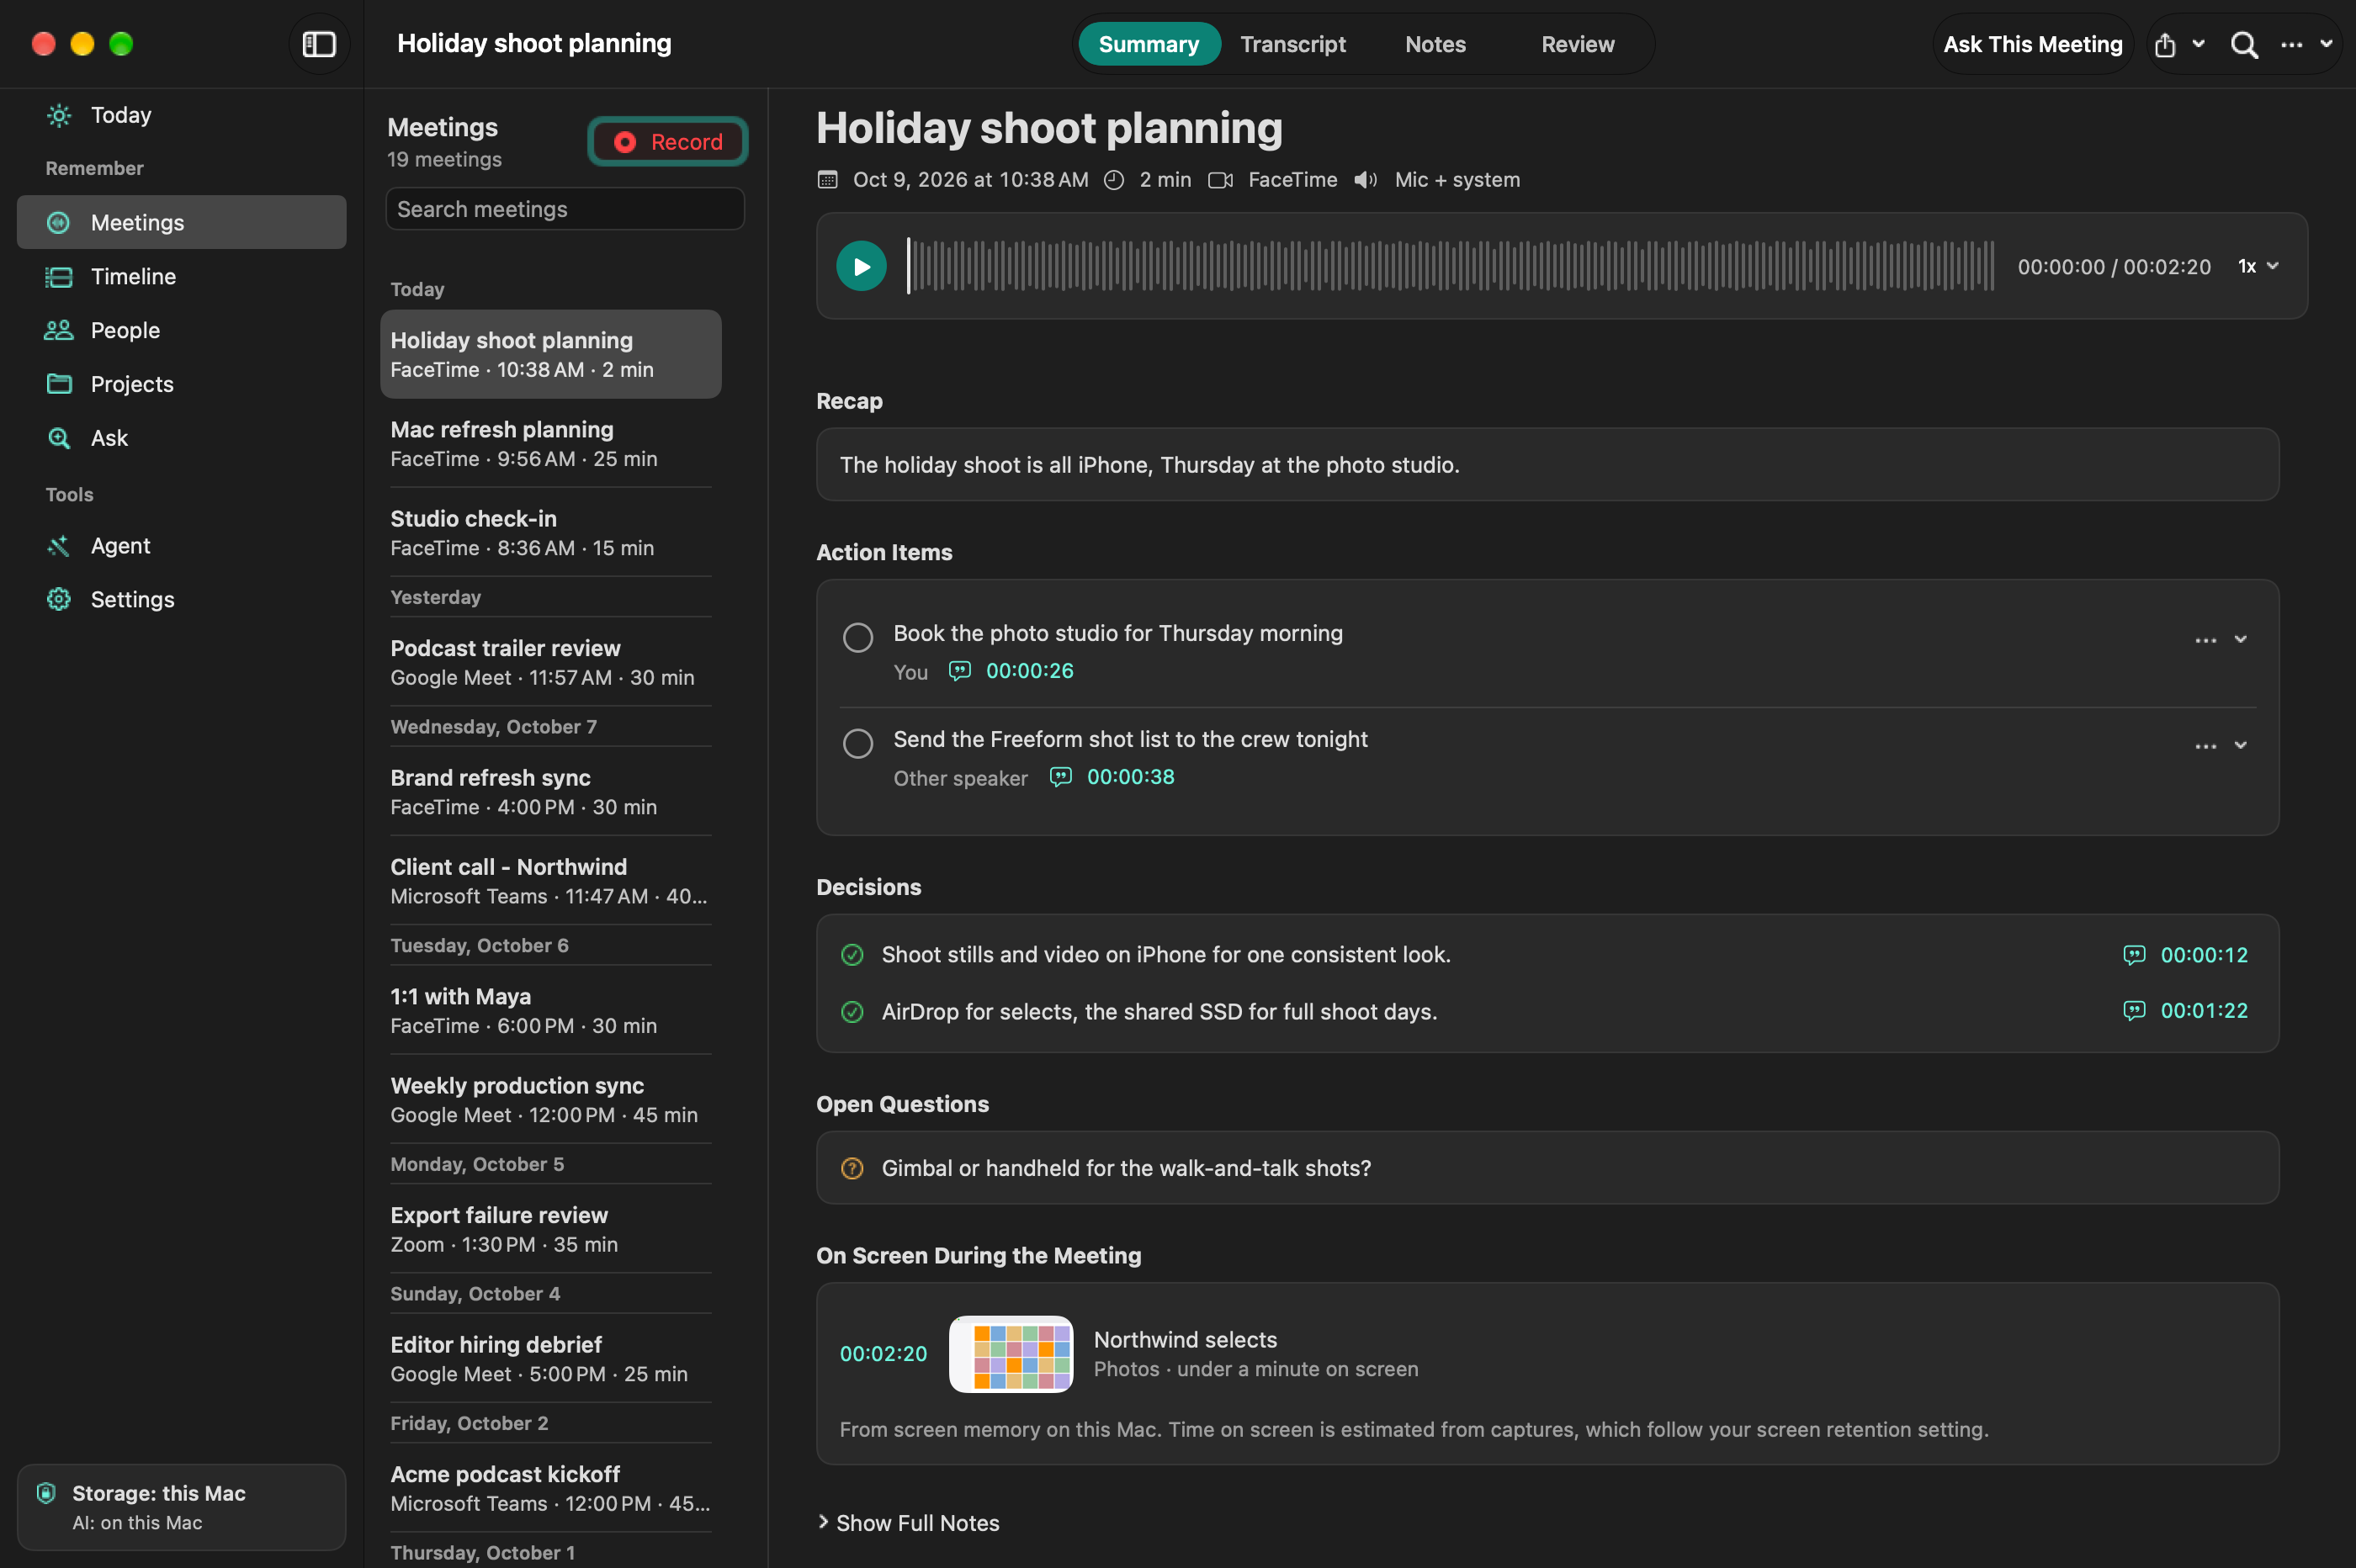This screenshot has height=1568, width=2356.
Task: Open Settings from the sidebar
Action: coord(181,600)
